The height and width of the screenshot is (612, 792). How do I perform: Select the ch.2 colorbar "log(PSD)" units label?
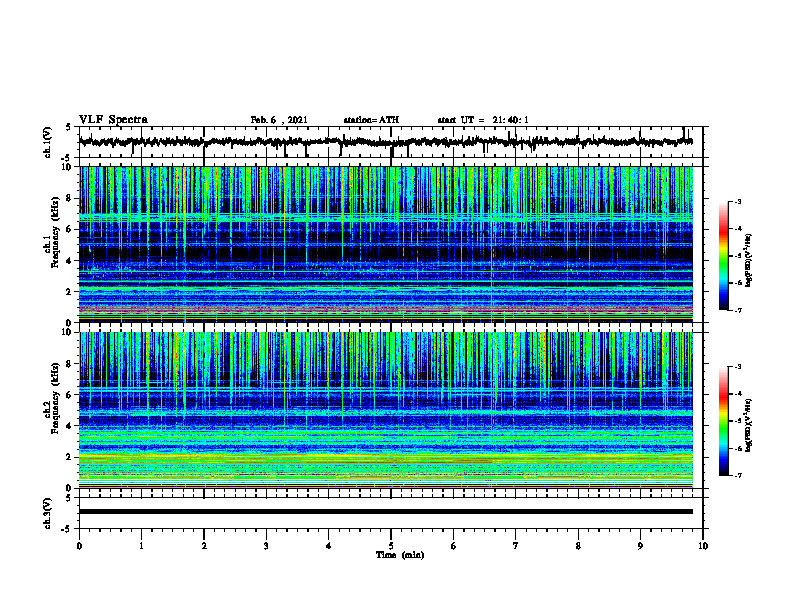pos(749,426)
